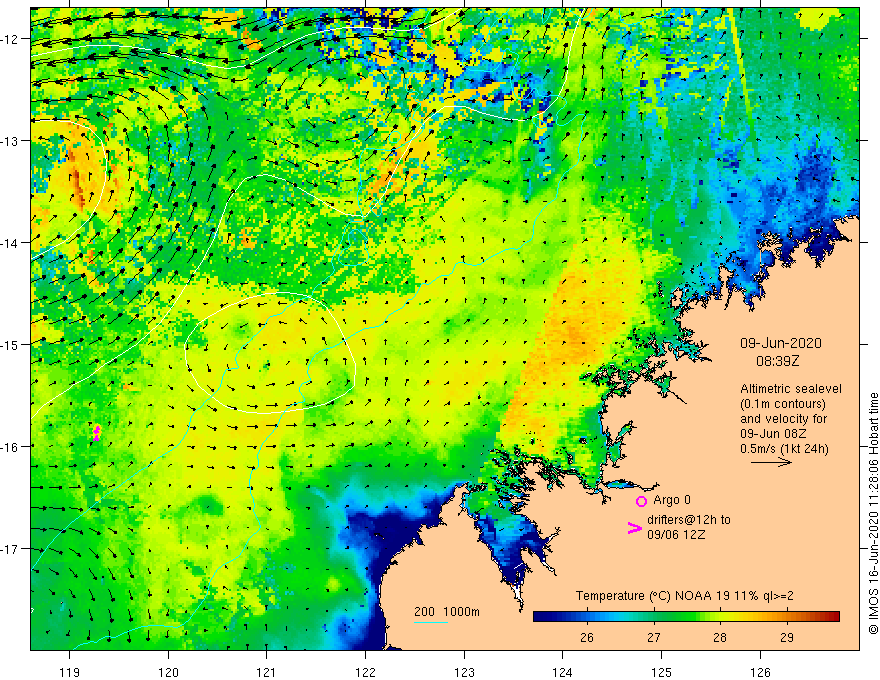Image resolution: width=880 pixels, height=680 pixels.
Task: Click the colour bar value 27
Action: pos(653,637)
